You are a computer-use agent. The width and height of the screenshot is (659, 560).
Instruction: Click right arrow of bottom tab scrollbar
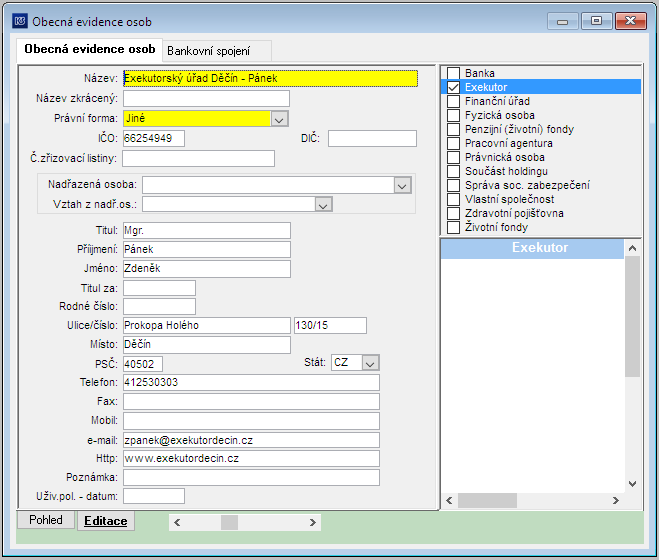(312, 523)
